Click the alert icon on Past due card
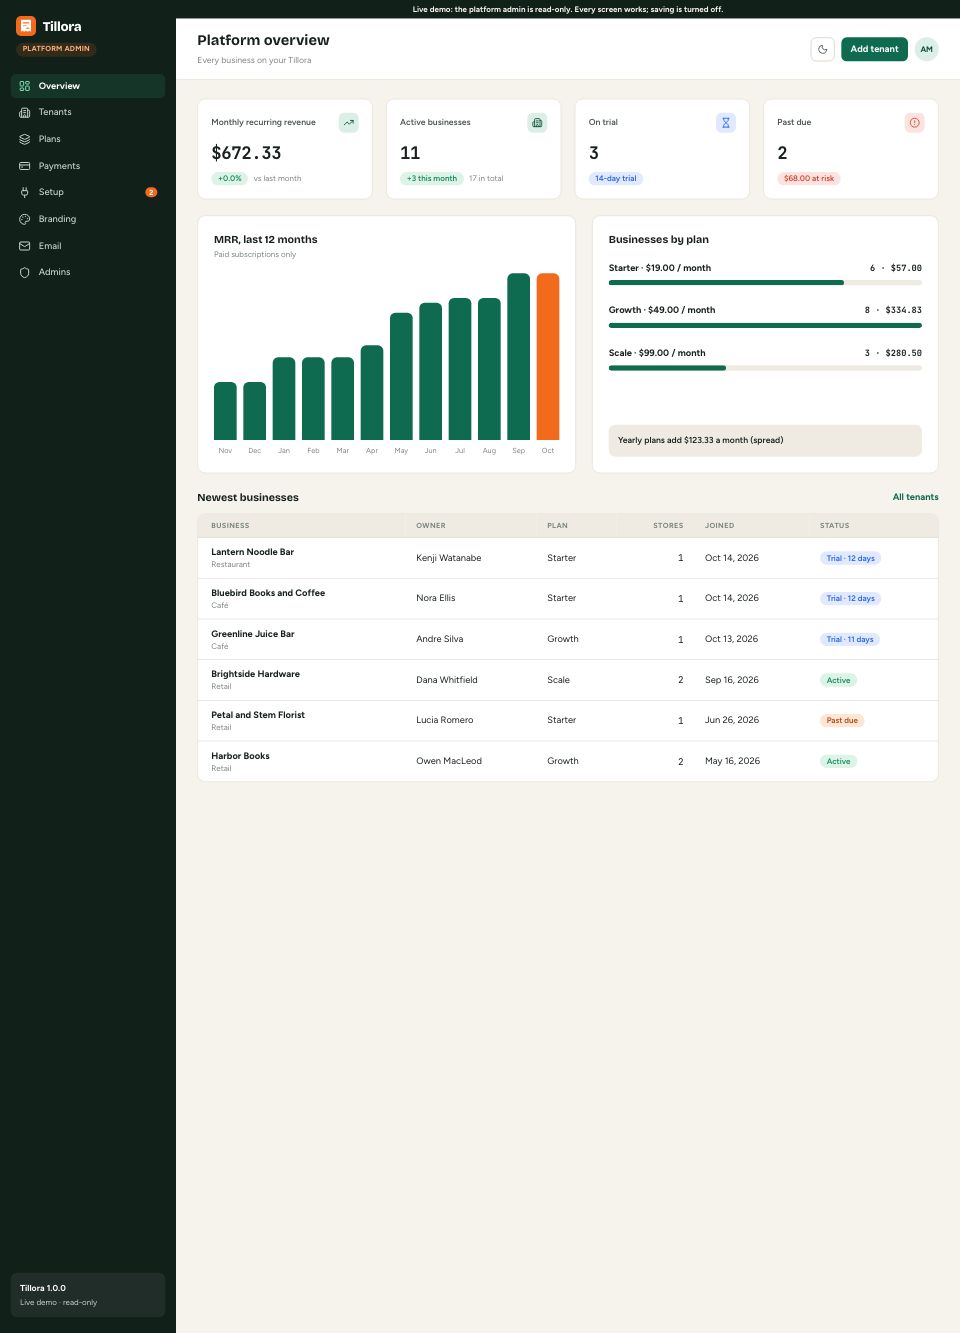The width and height of the screenshot is (960, 1333). (914, 122)
